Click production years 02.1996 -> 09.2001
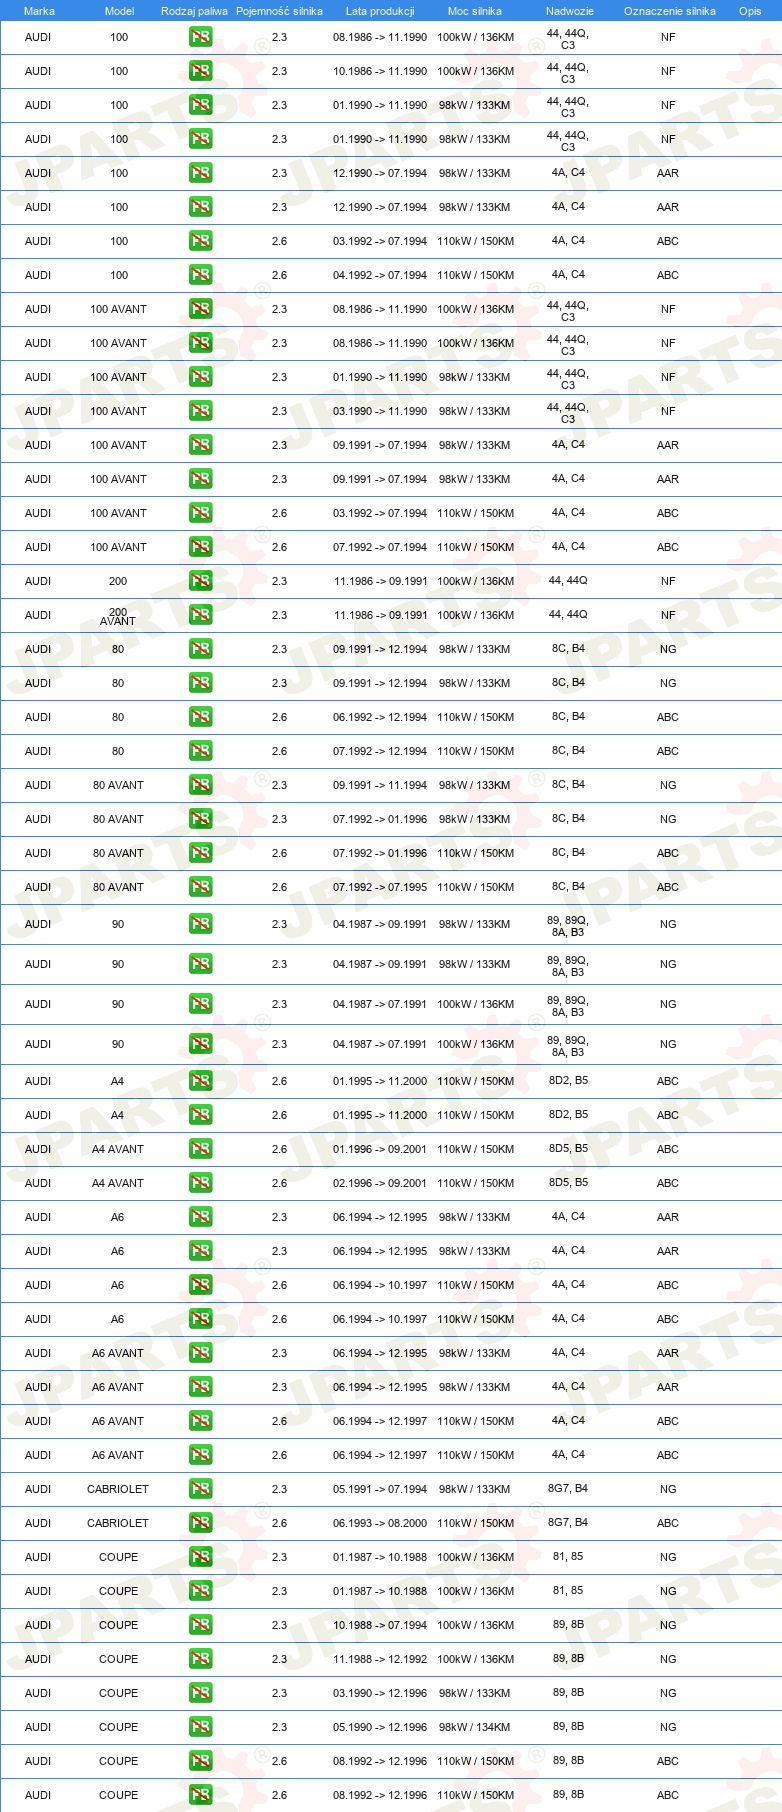The width and height of the screenshot is (782, 1812). coord(380,1183)
